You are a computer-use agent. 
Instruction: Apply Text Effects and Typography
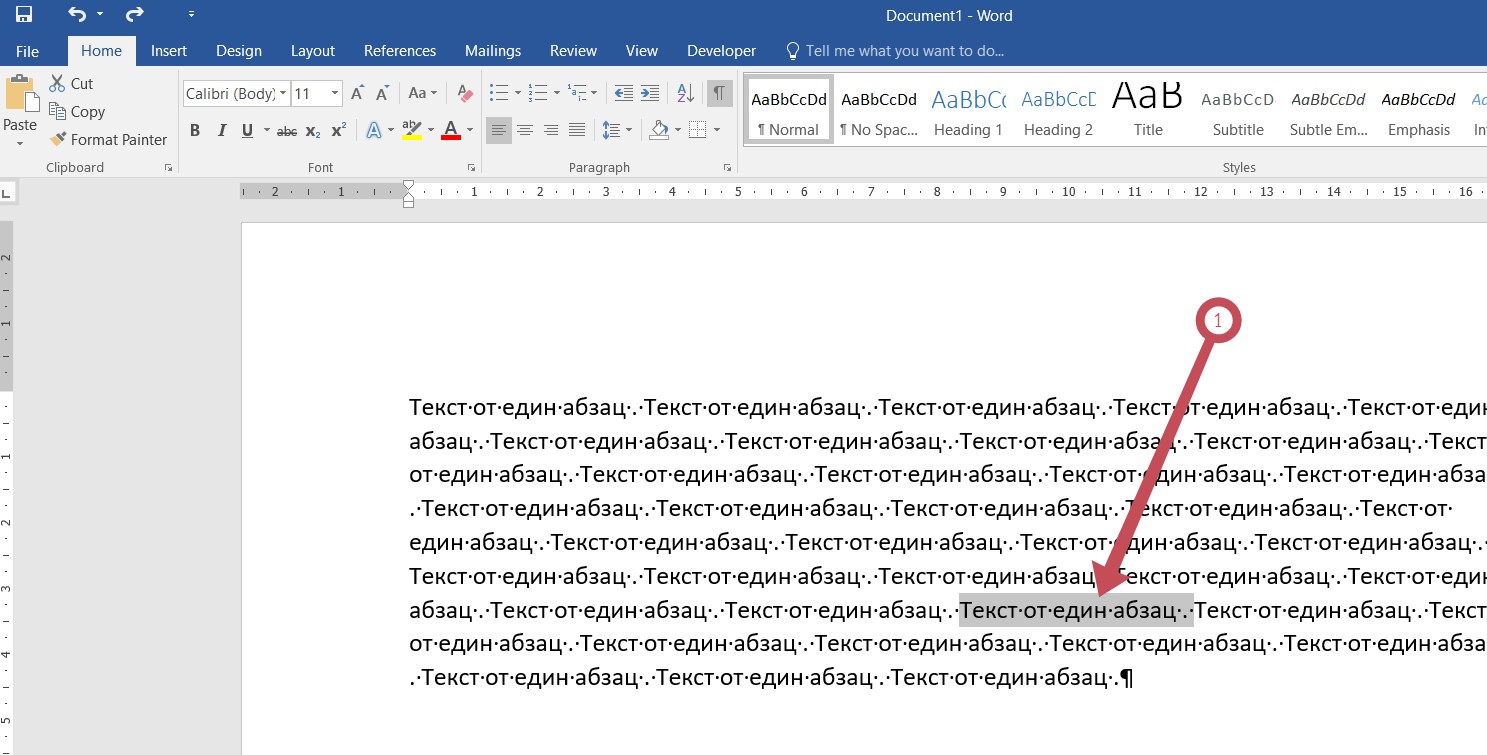point(375,130)
